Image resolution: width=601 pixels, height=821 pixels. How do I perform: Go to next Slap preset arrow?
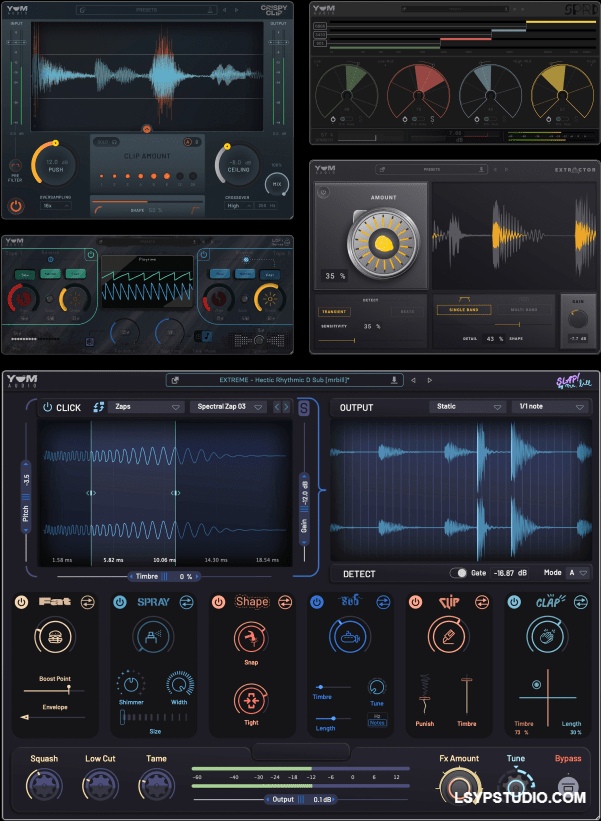tap(429, 380)
